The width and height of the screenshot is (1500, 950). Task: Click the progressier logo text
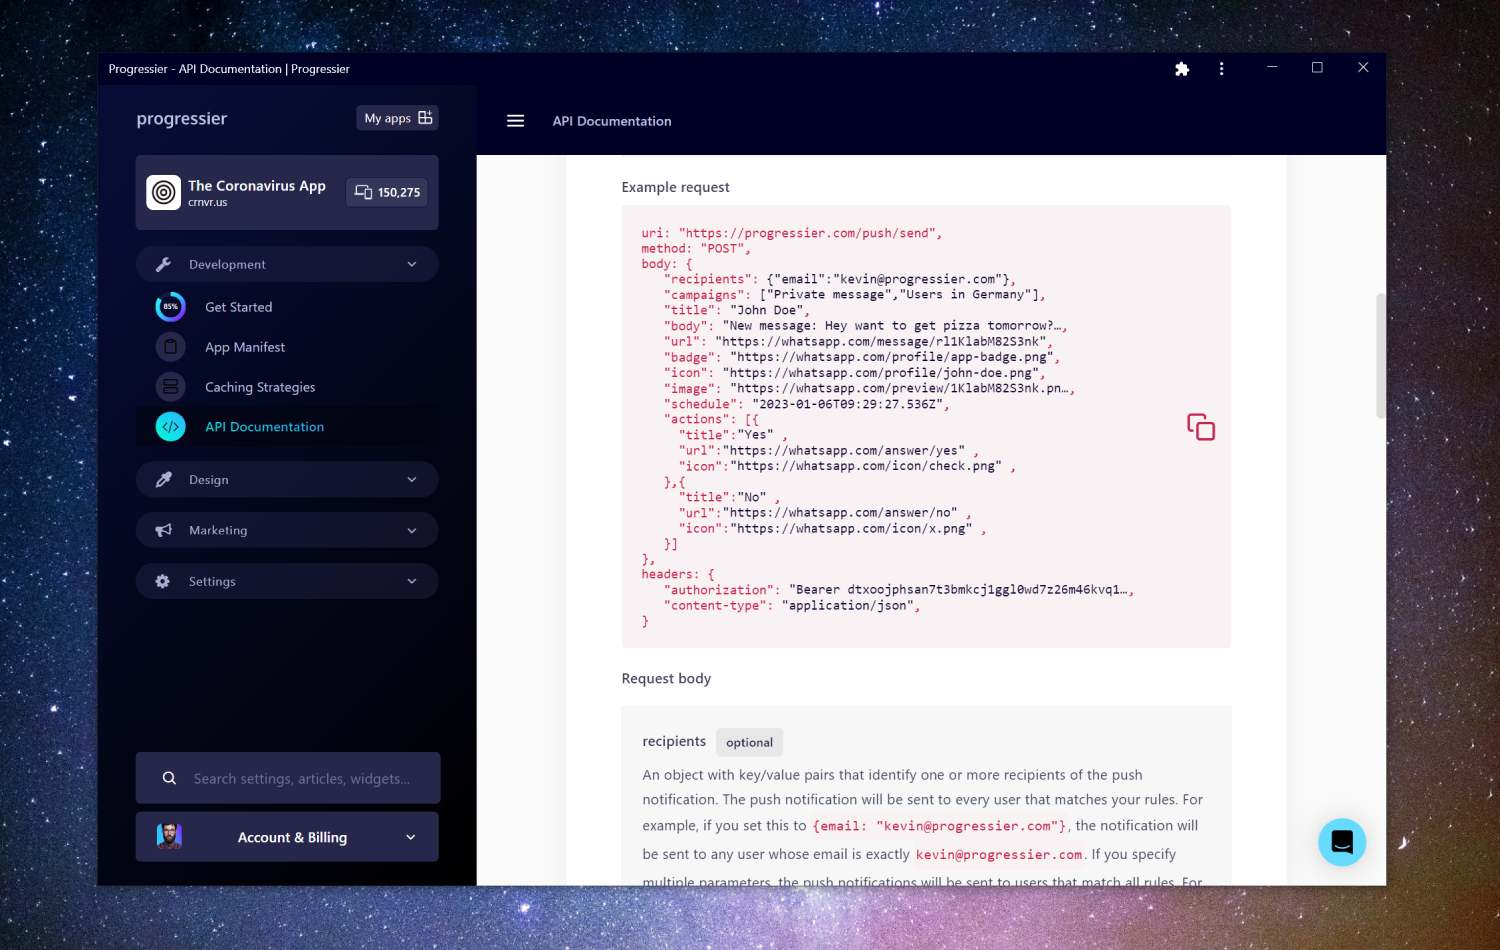pos(181,119)
